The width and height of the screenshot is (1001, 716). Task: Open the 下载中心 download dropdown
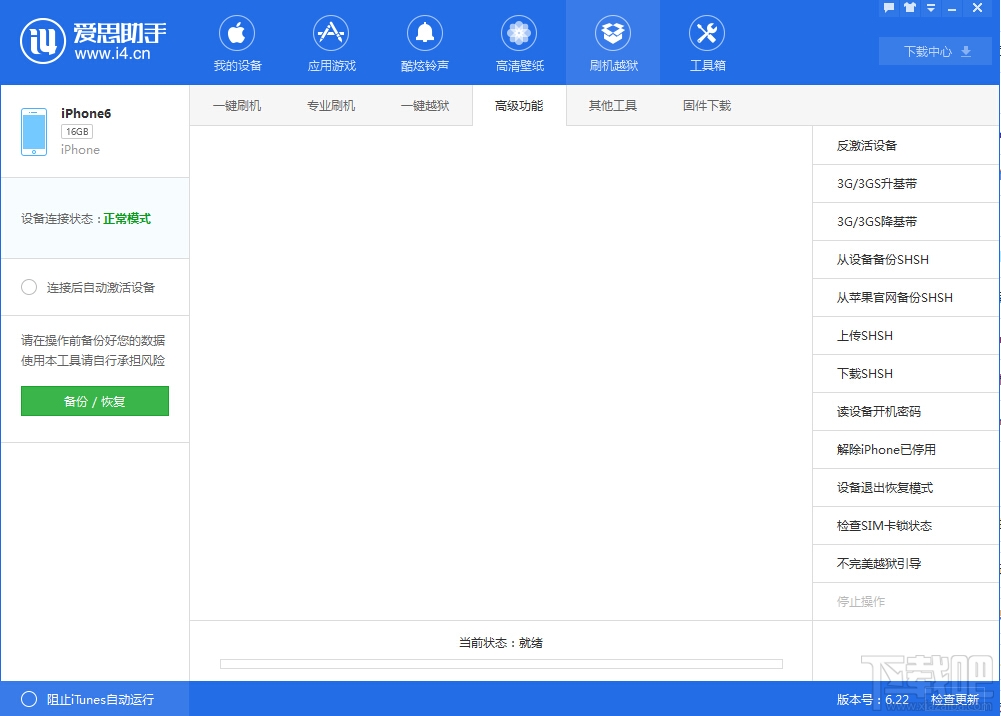click(x=934, y=50)
